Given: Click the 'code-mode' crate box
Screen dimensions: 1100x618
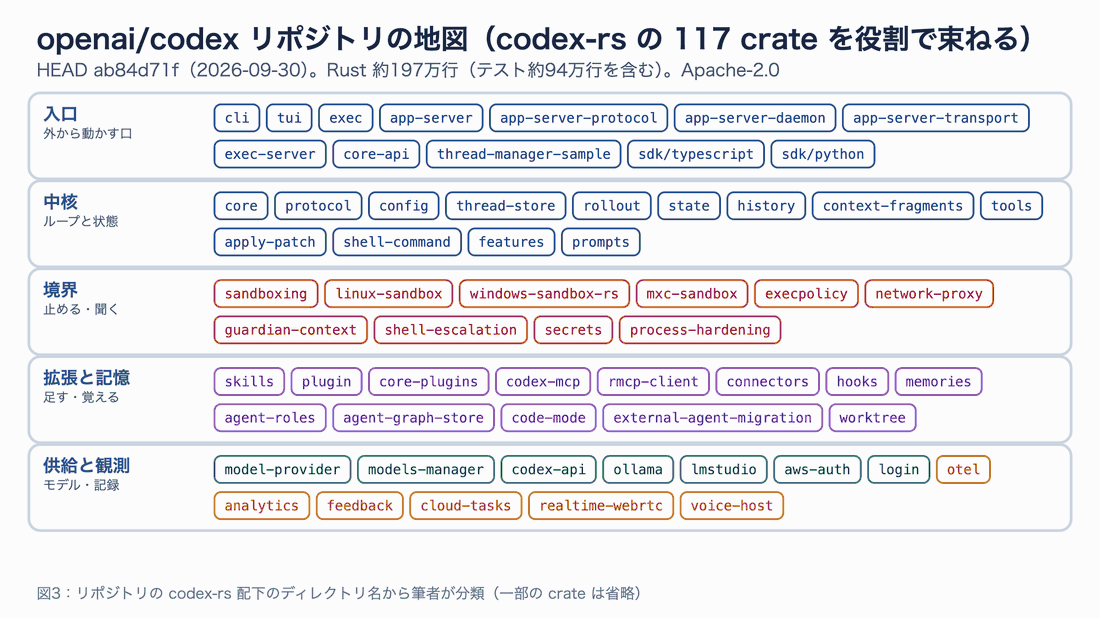Looking at the screenshot, I should click(549, 418).
